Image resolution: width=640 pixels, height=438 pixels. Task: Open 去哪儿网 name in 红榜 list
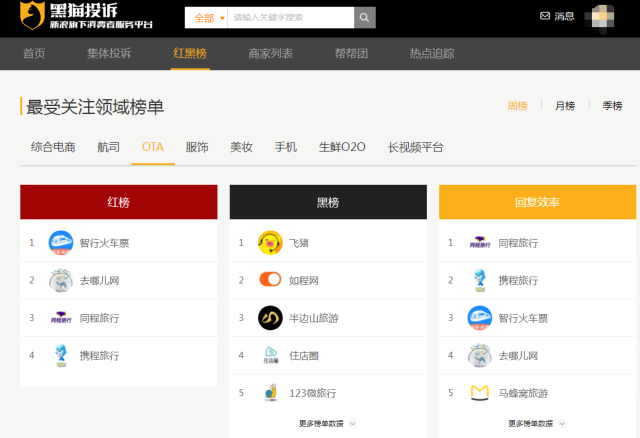tap(99, 280)
